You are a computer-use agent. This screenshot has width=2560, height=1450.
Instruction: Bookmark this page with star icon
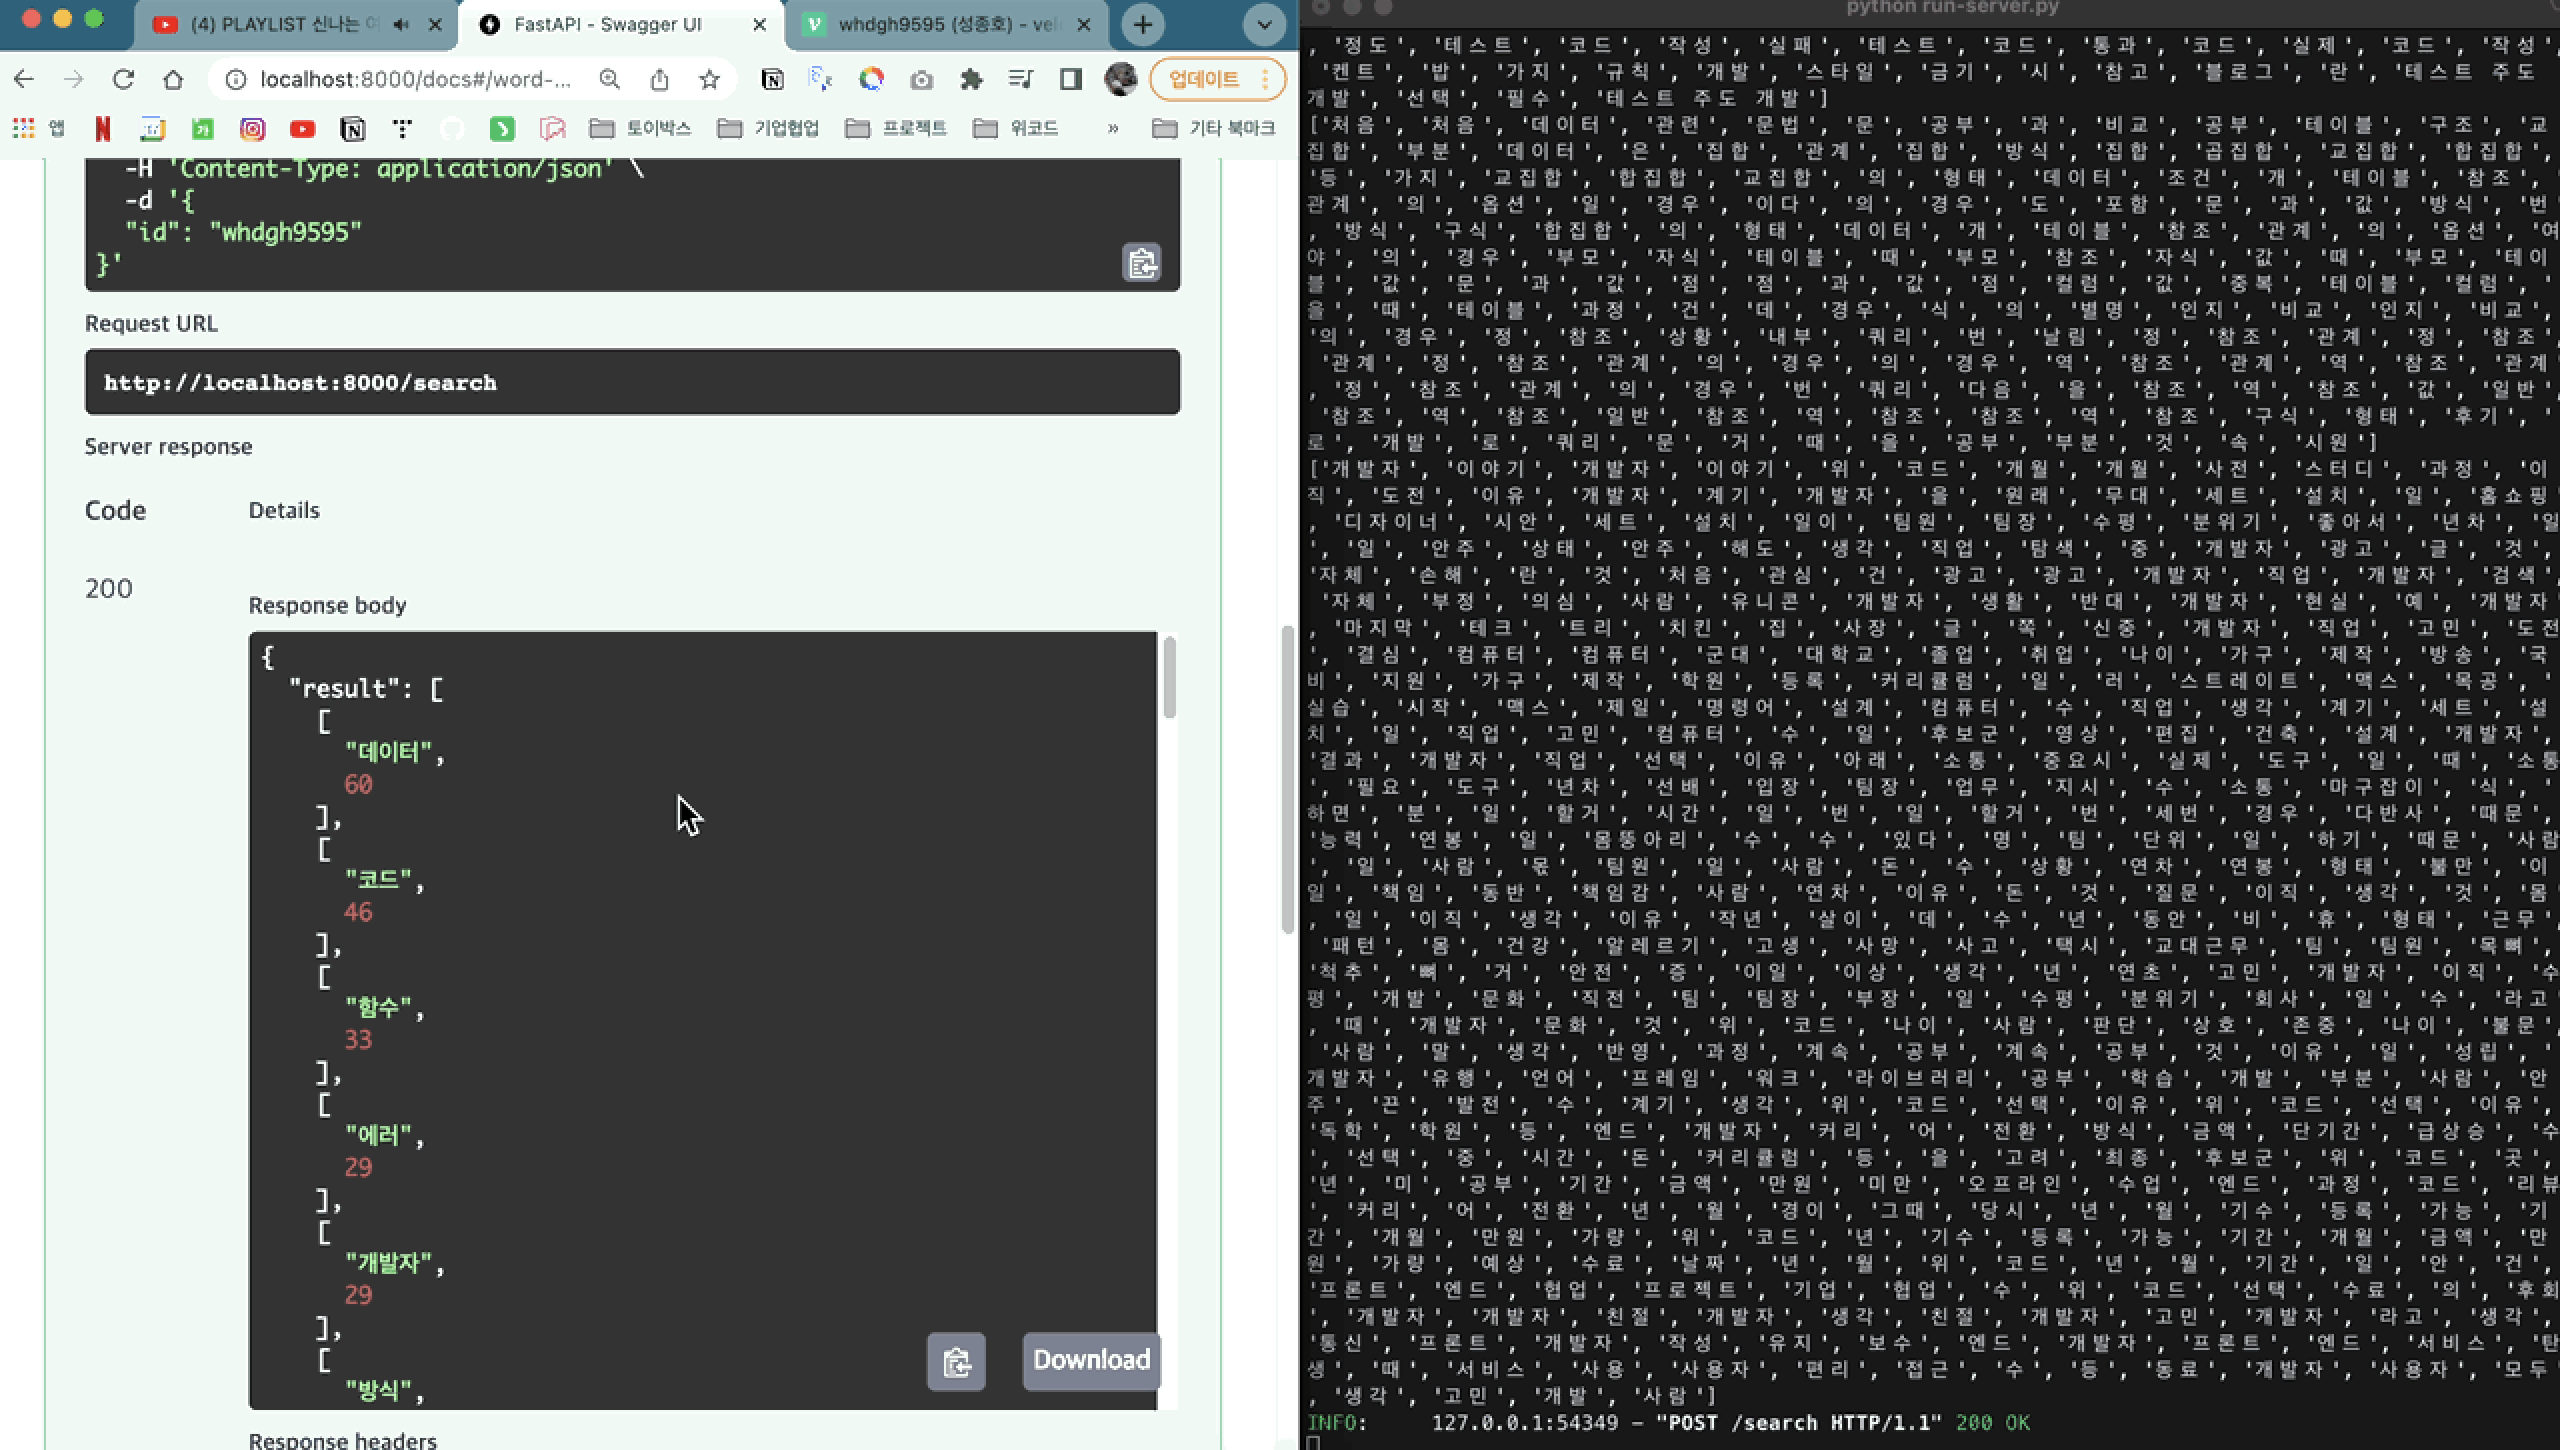(x=709, y=80)
